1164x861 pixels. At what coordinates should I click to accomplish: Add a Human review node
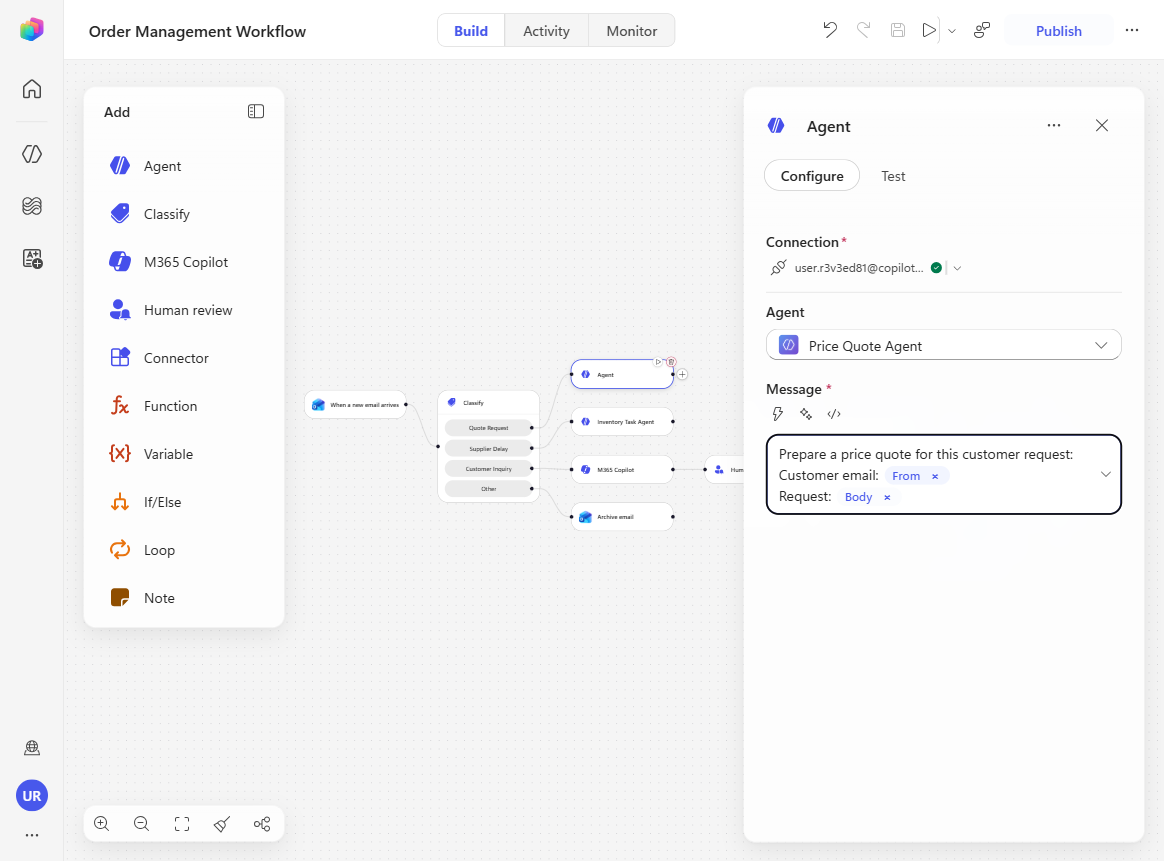(184, 310)
